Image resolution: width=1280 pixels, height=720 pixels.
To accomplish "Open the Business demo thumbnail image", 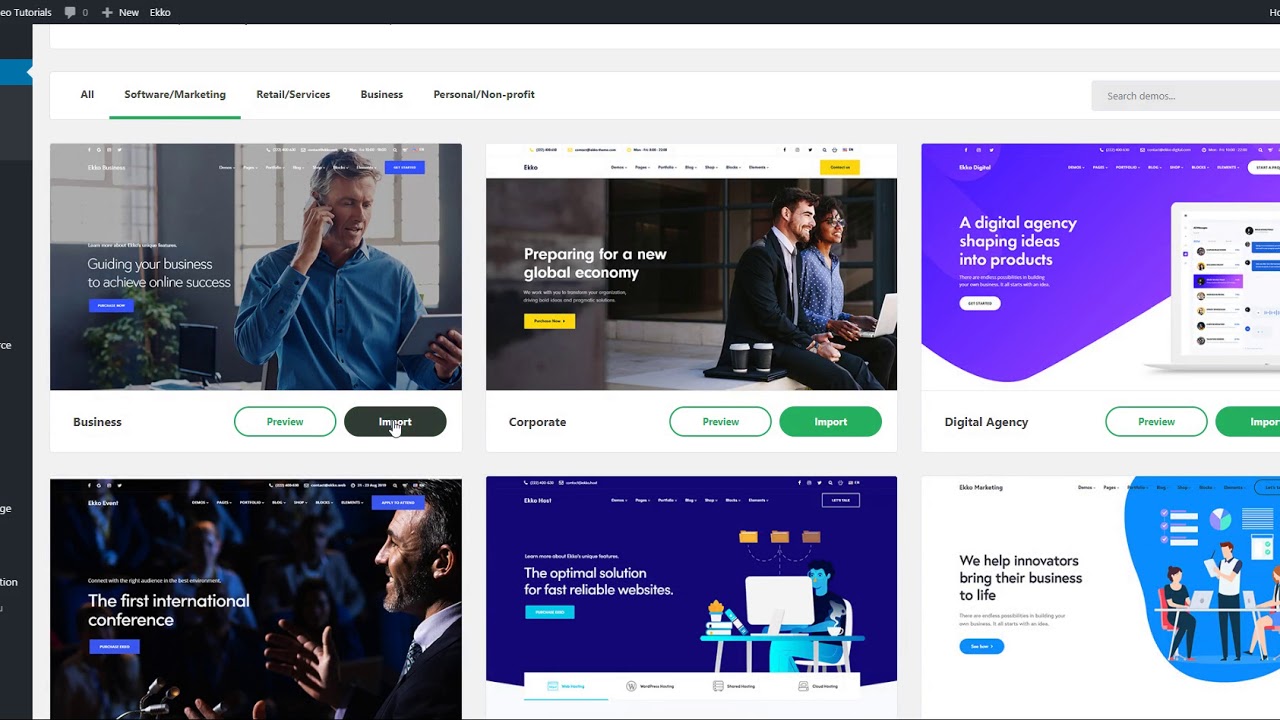I will pos(256,267).
